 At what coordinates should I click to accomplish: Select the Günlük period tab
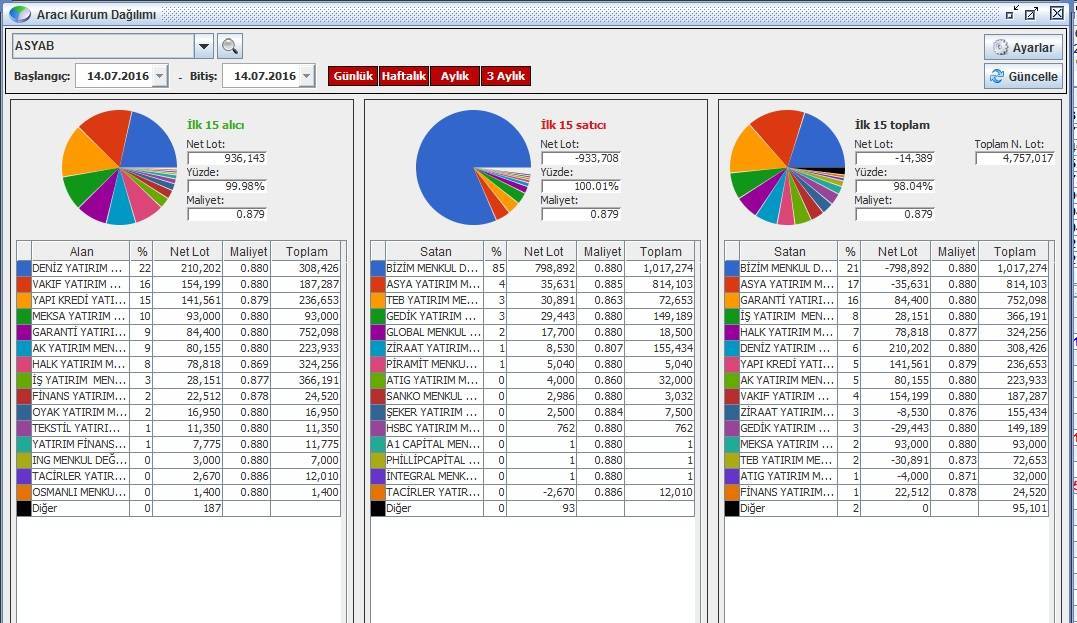[x=352, y=76]
